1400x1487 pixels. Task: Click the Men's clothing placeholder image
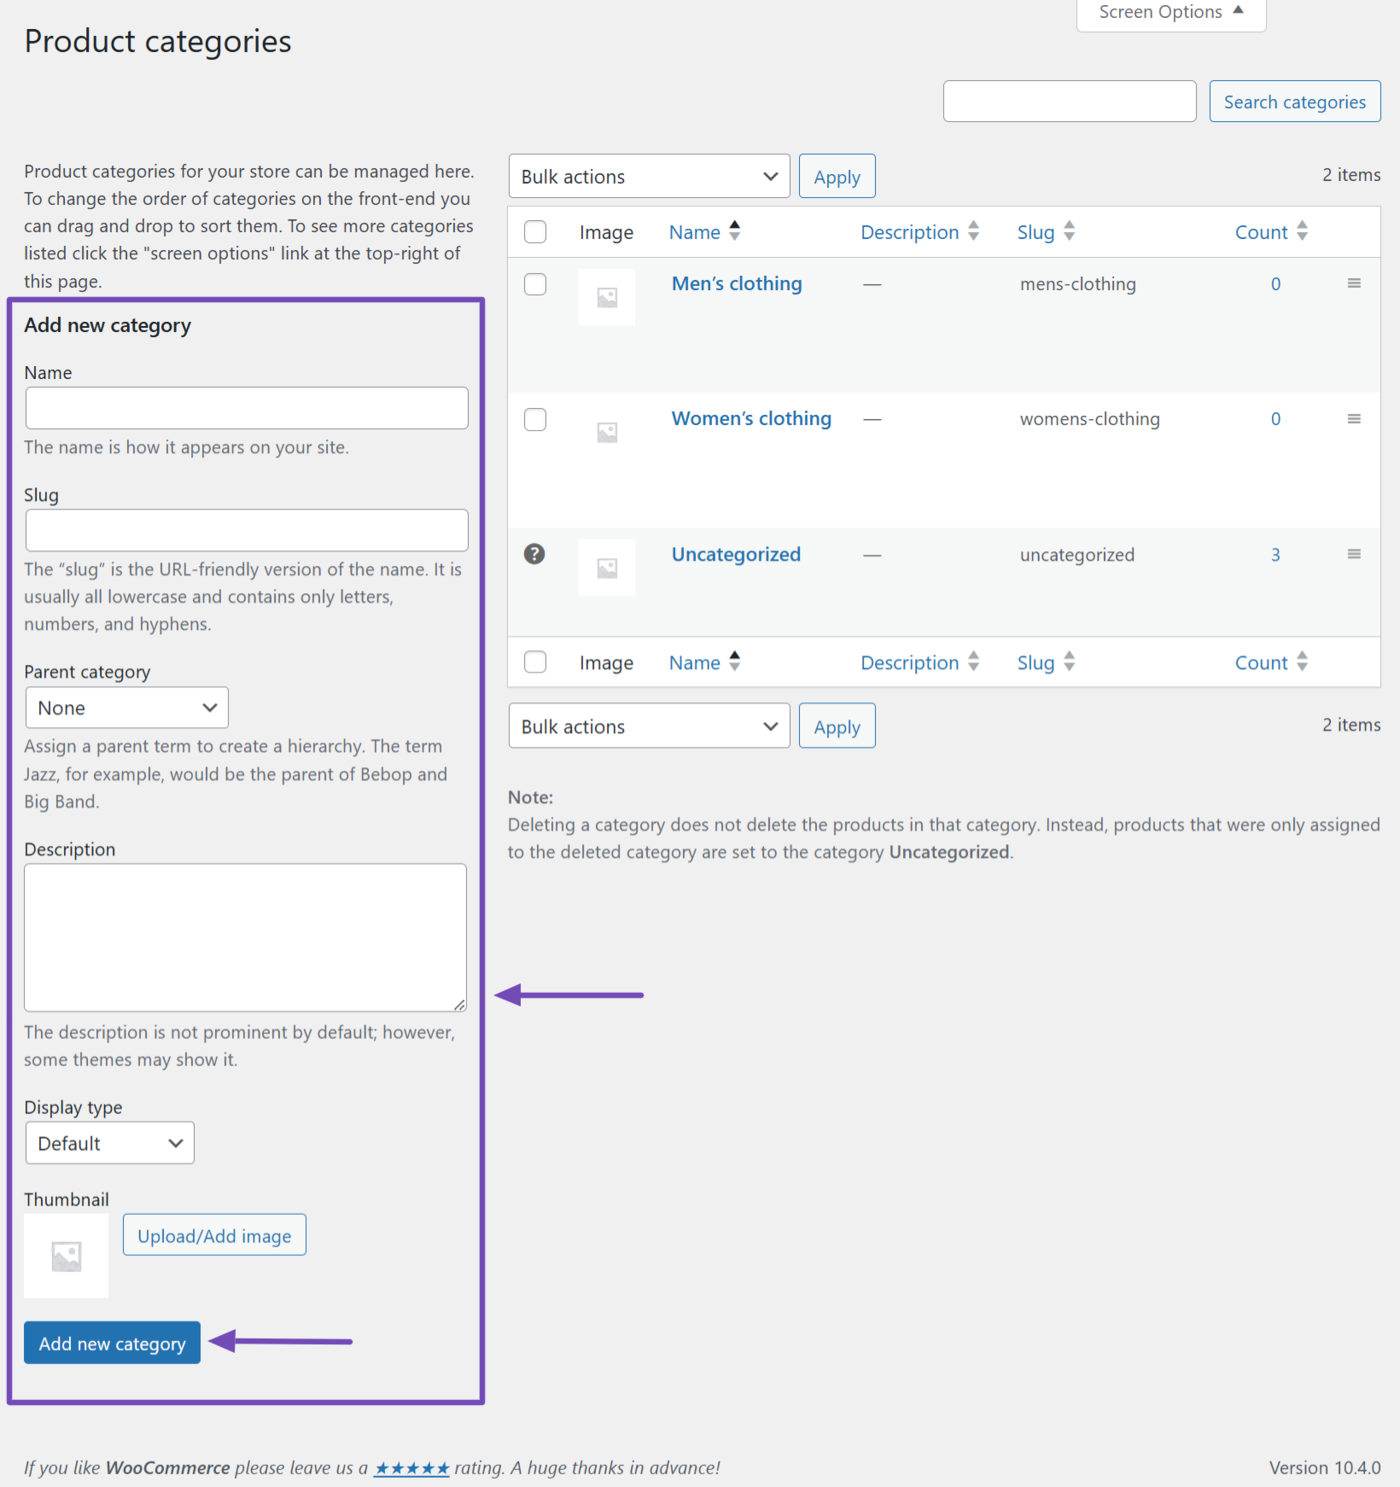coord(606,296)
